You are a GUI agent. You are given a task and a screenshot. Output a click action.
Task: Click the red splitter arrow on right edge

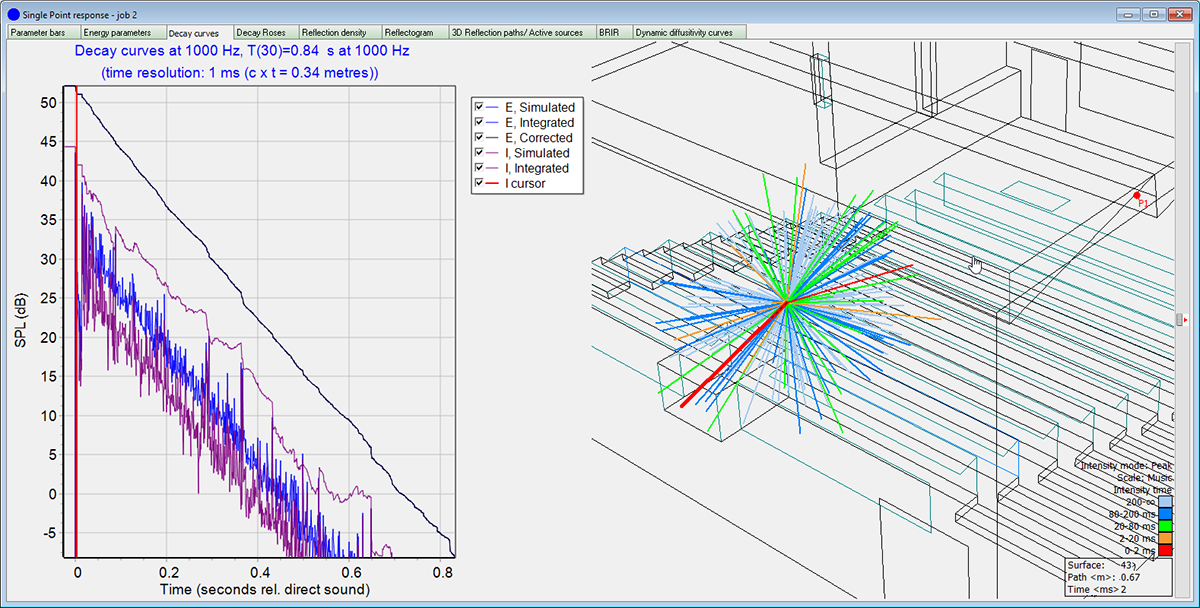click(x=1187, y=319)
